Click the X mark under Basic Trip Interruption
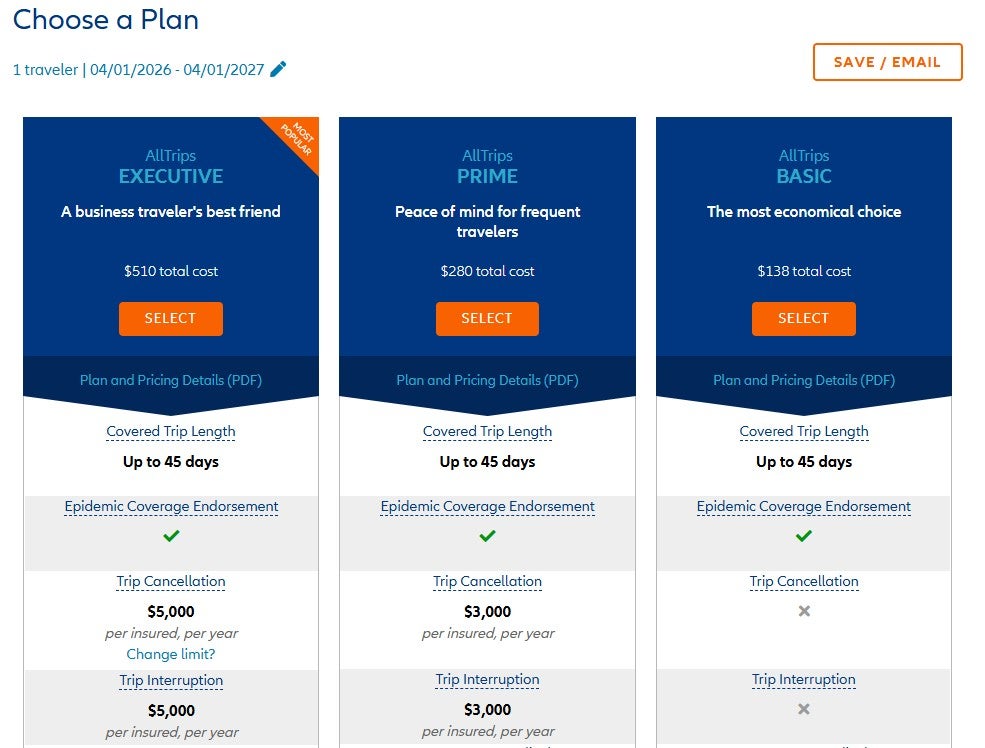The height and width of the screenshot is (748, 985). tap(803, 708)
